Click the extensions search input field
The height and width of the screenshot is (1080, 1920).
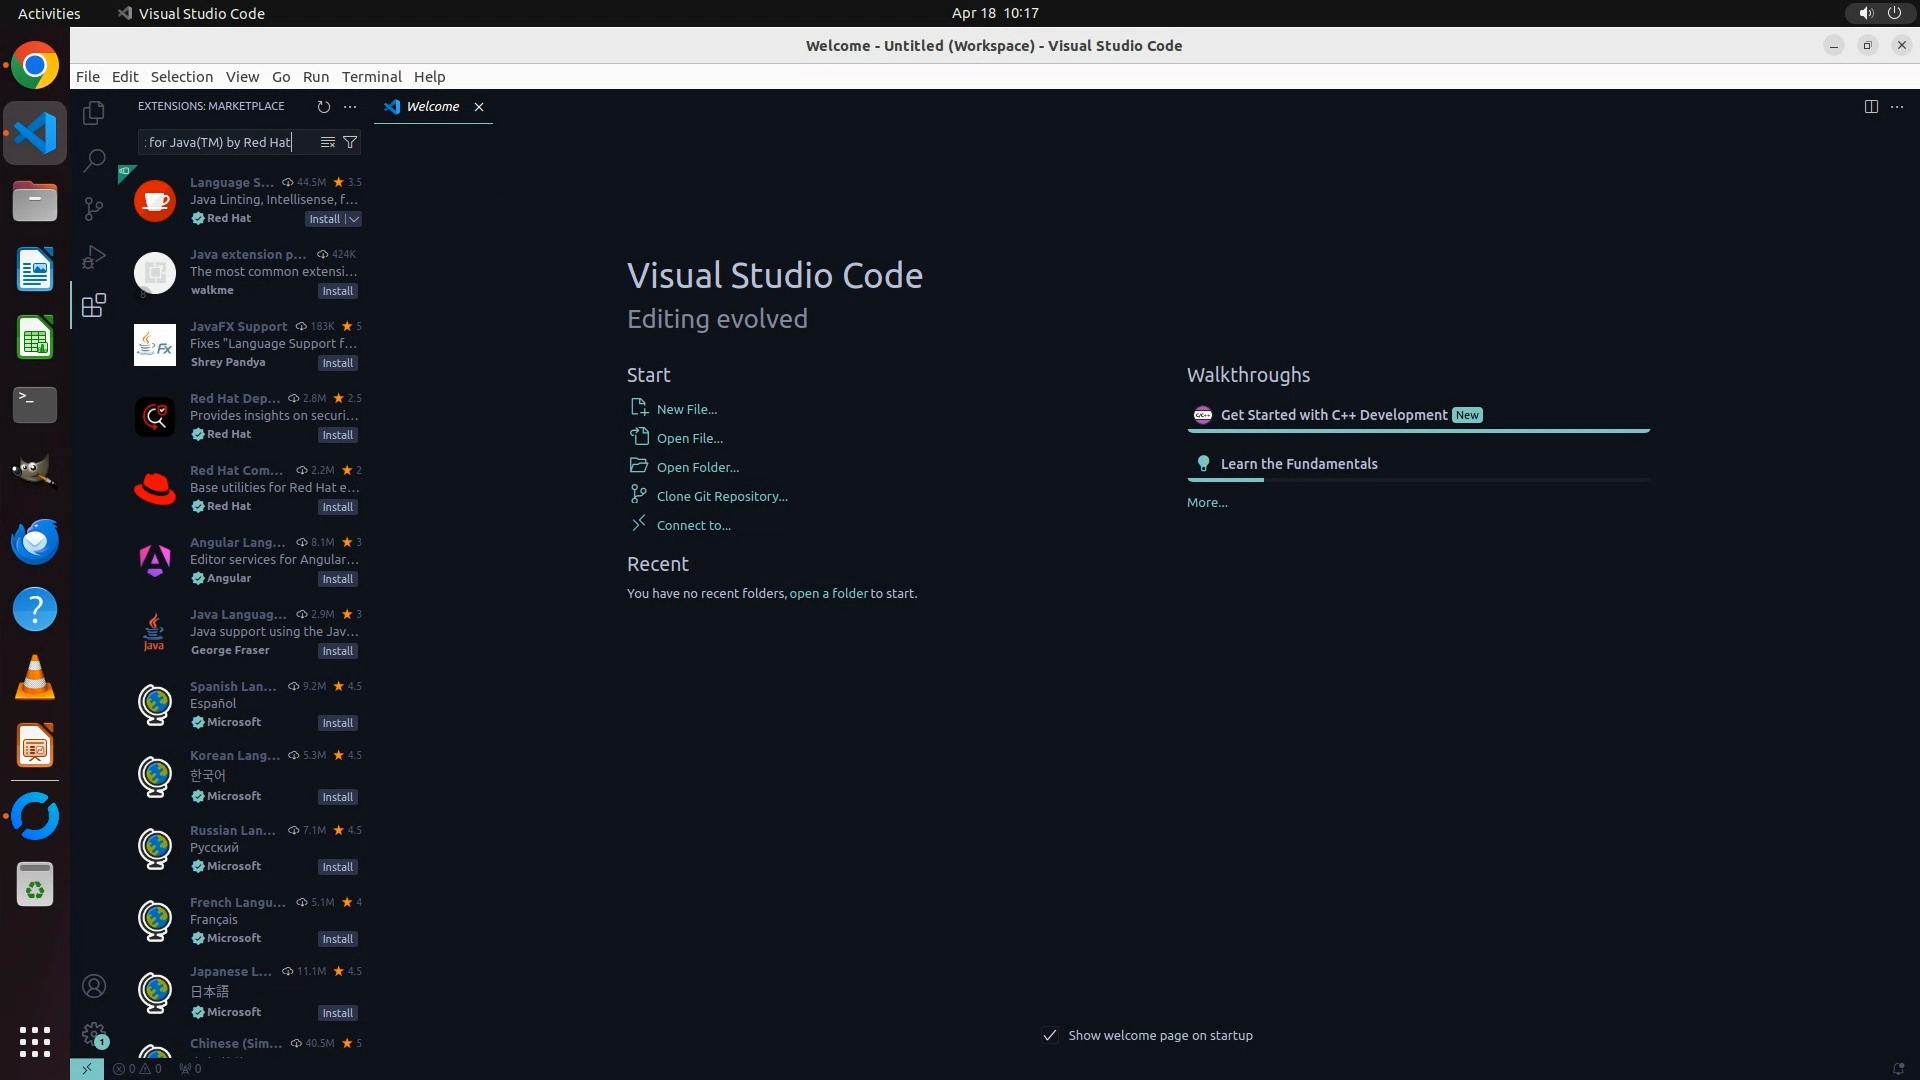tap(225, 142)
